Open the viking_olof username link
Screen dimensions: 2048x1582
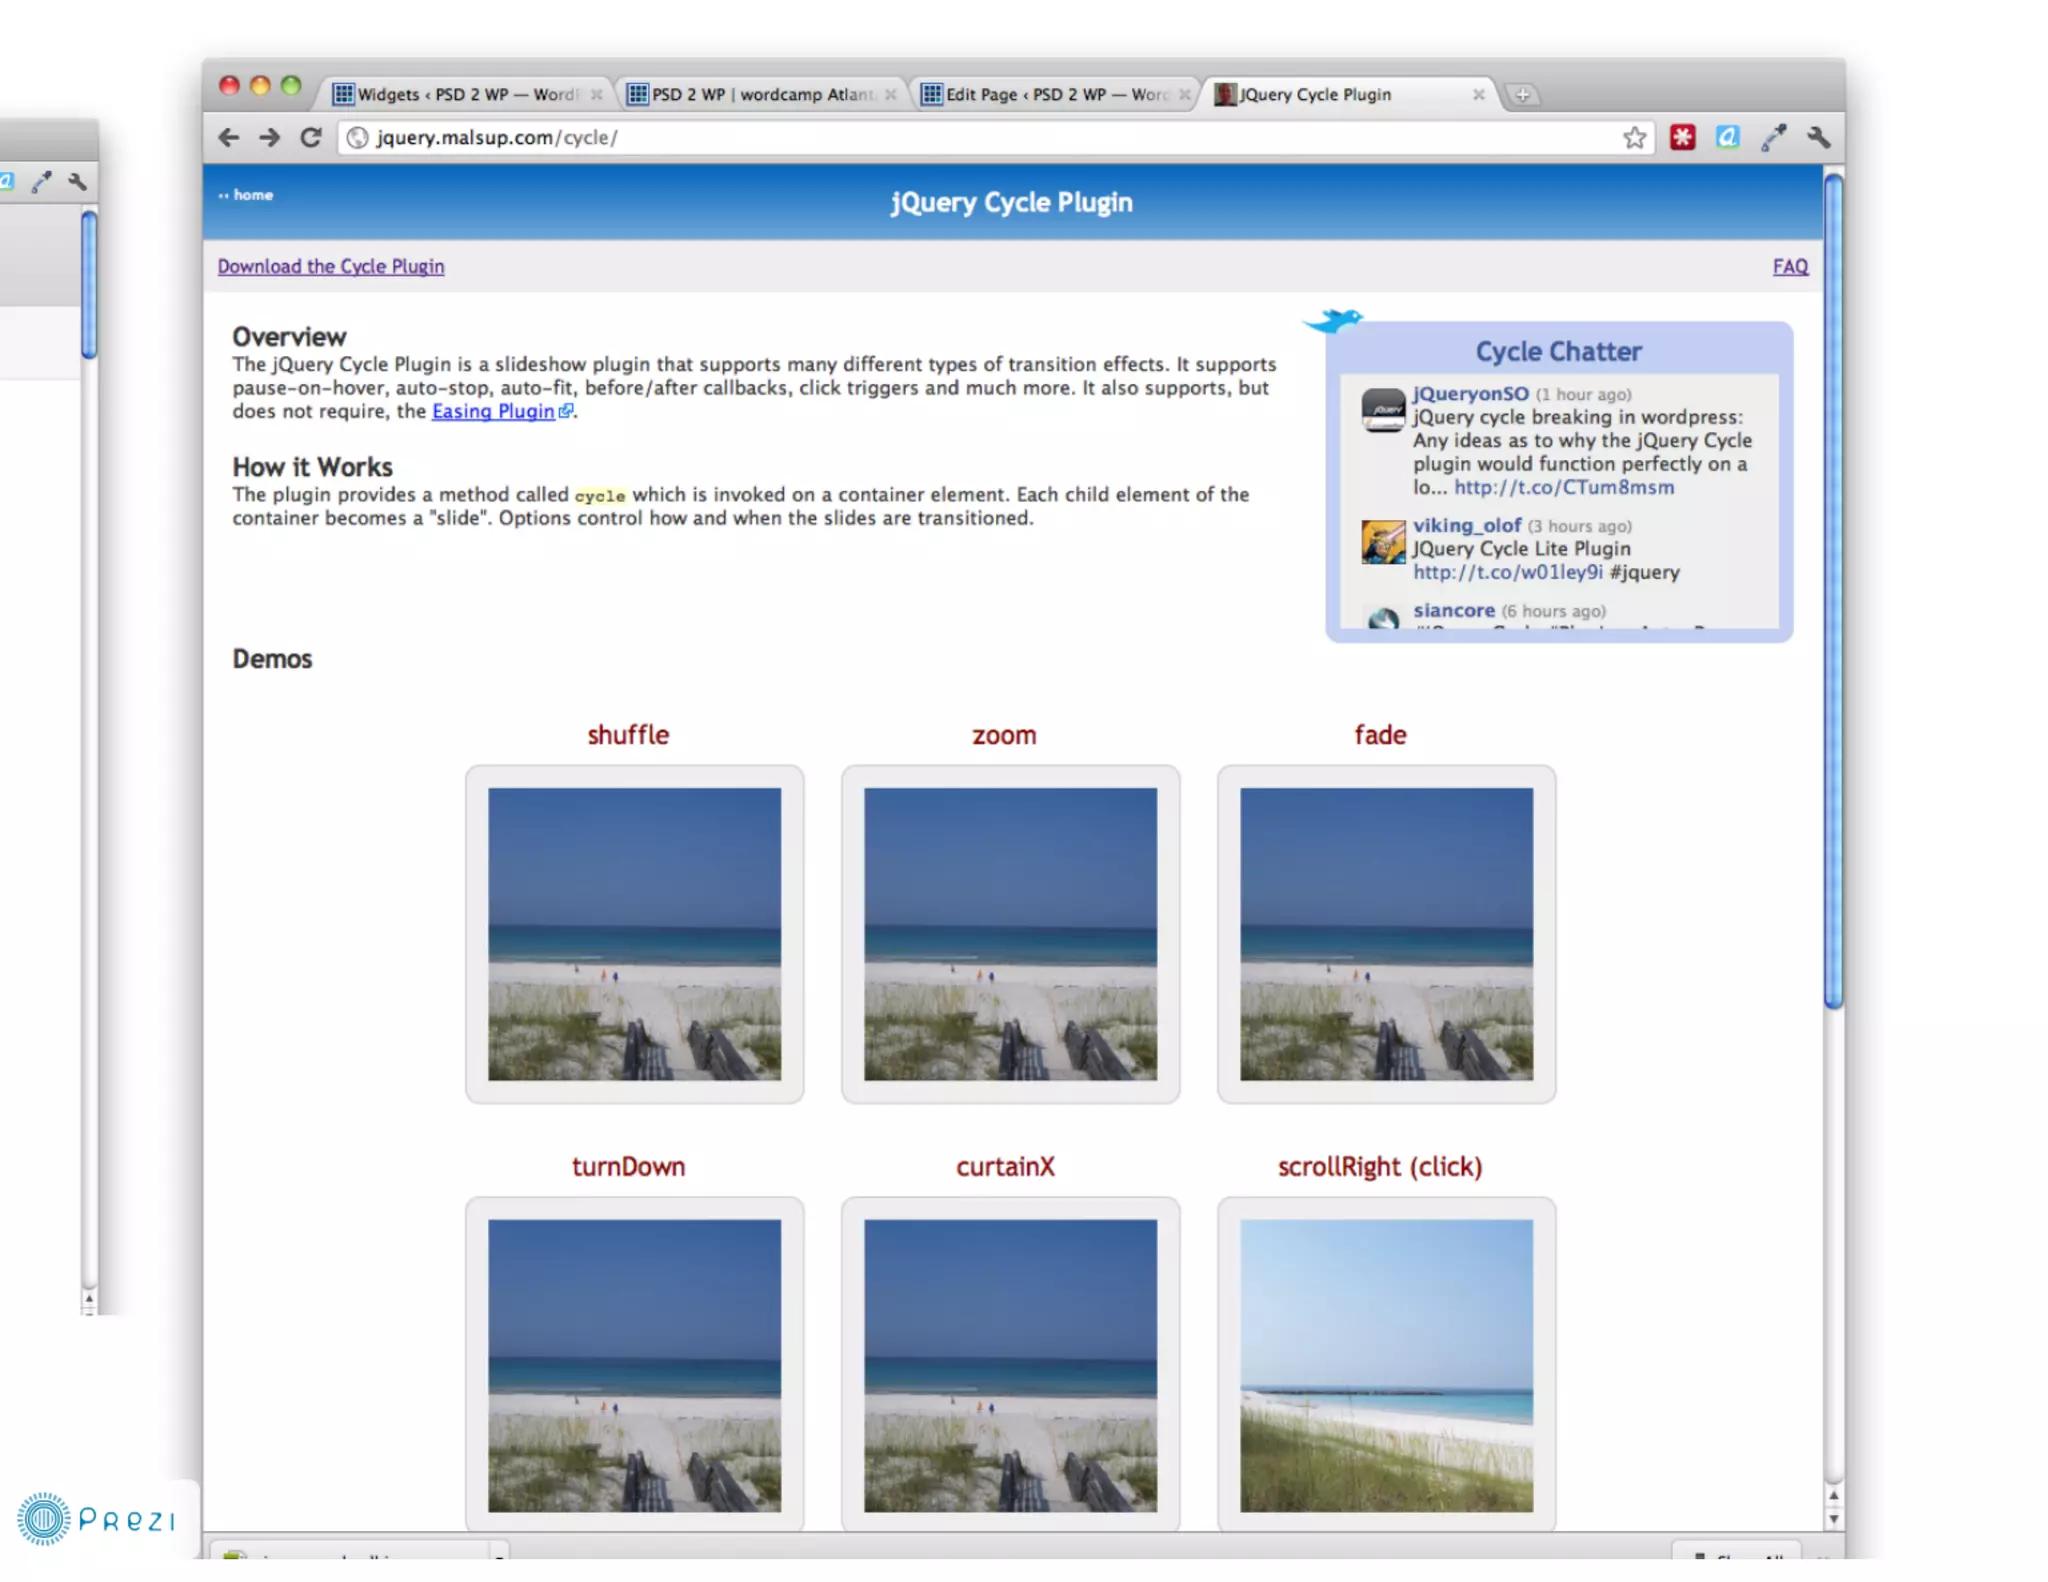pyautogui.click(x=1467, y=526)
